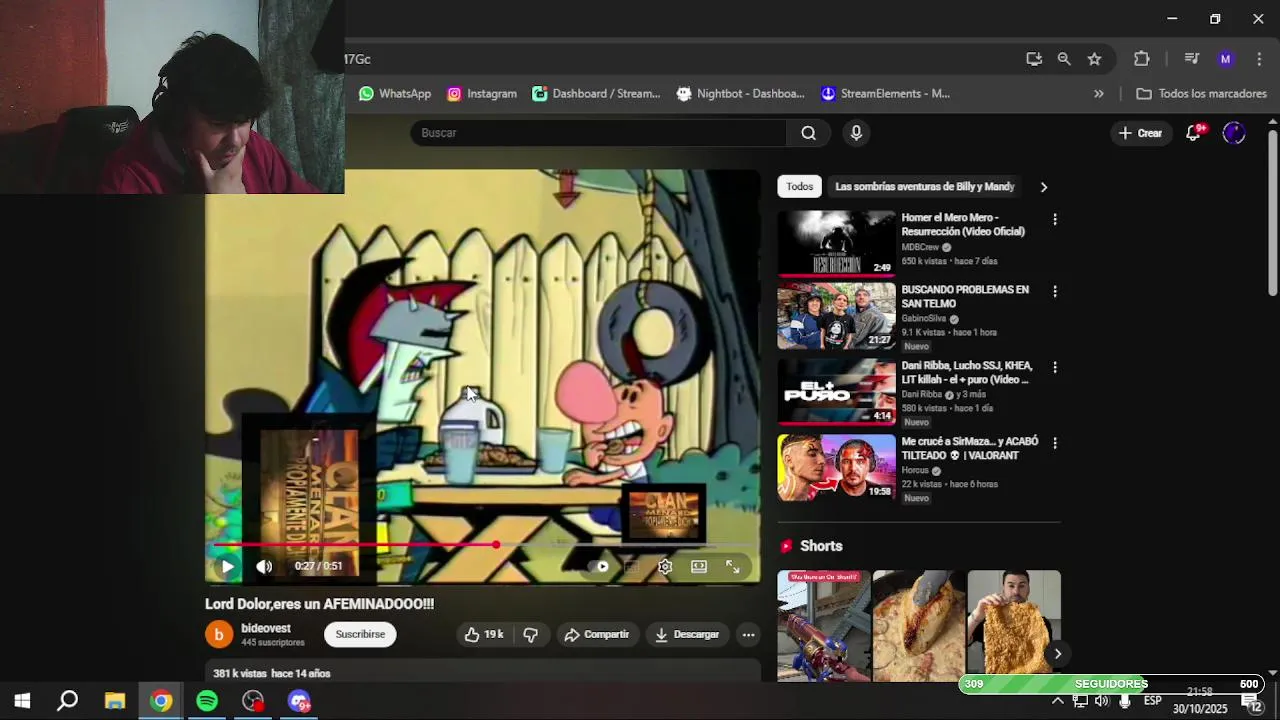Open the Crear create menu
The height and width of the screenshot is (720, 1280).
(1140, 133)
